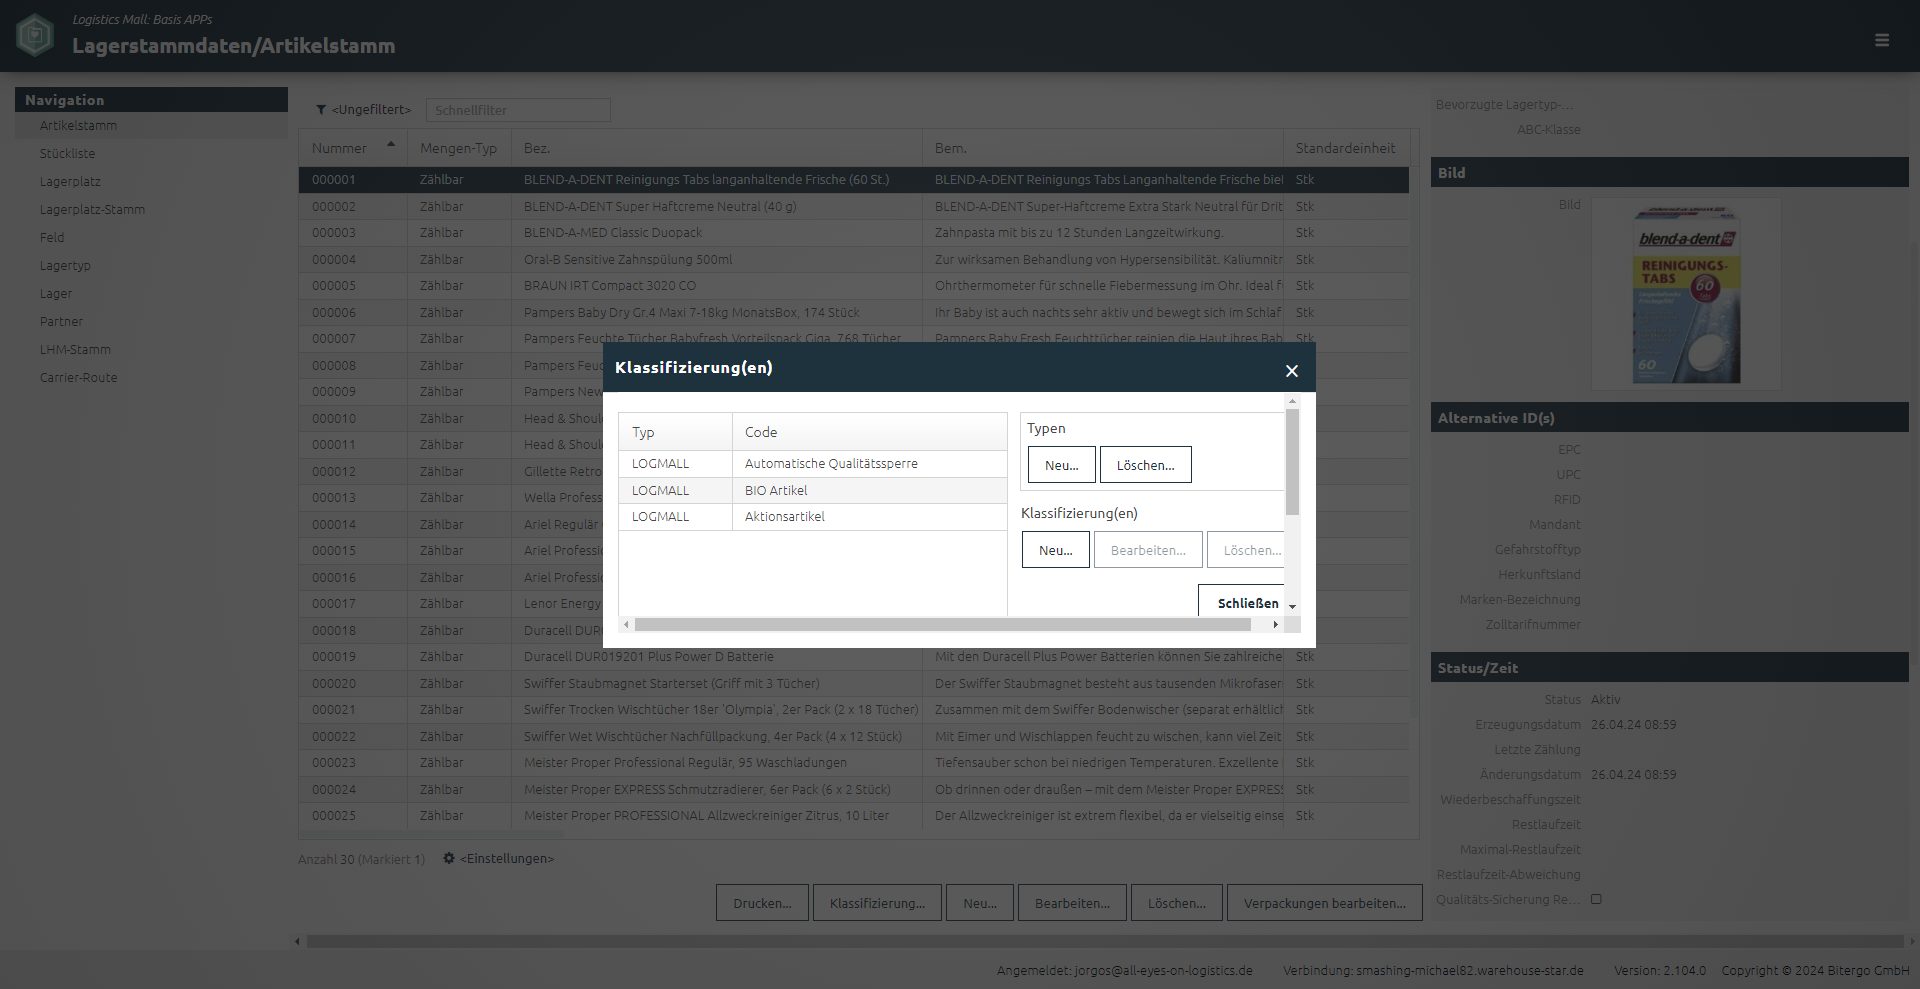
Task: Select article row 000001
Action: click(x=854, y=180)
